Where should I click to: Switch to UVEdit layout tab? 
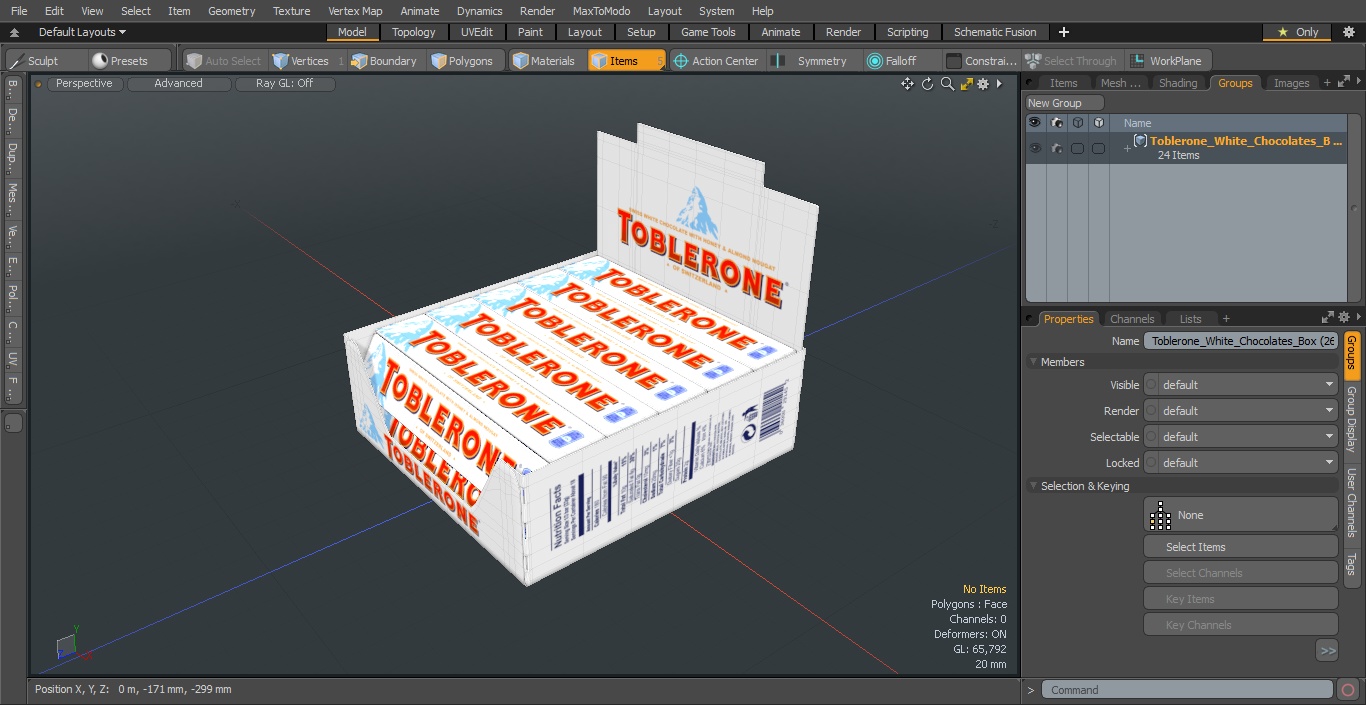[x=476, y=32]
